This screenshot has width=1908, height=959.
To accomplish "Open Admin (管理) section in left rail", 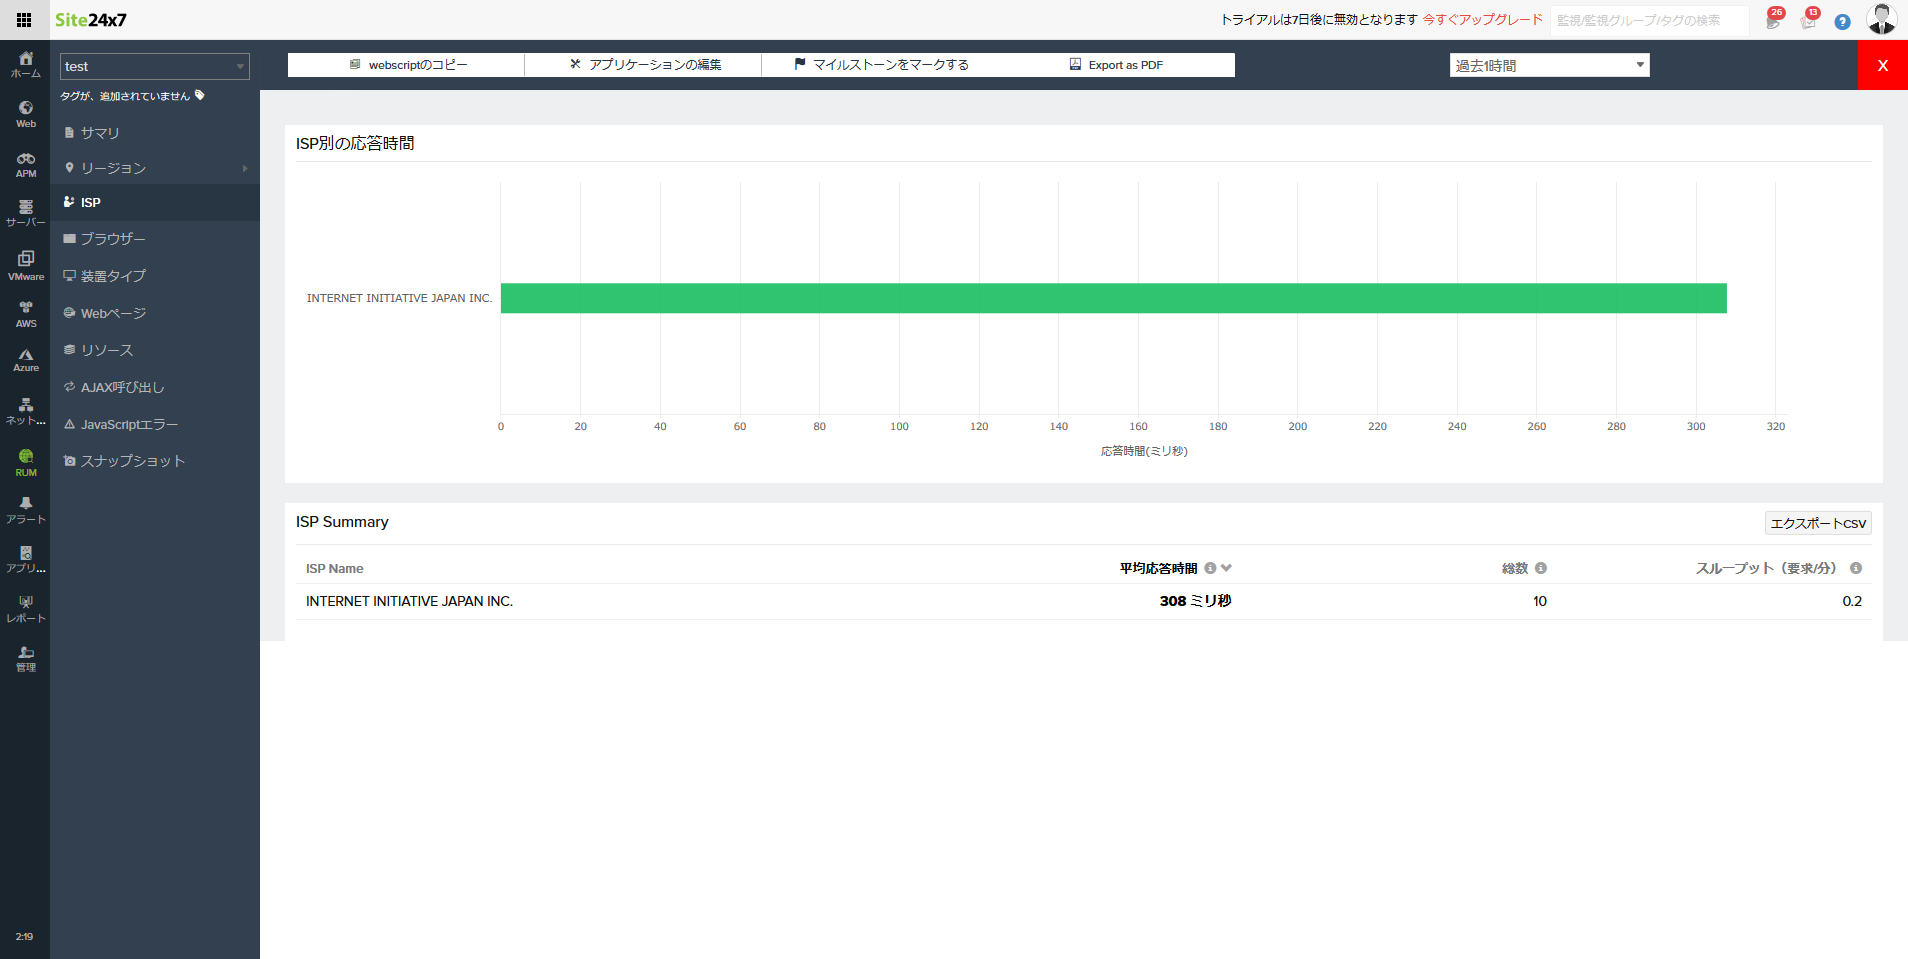I will 25,658.
